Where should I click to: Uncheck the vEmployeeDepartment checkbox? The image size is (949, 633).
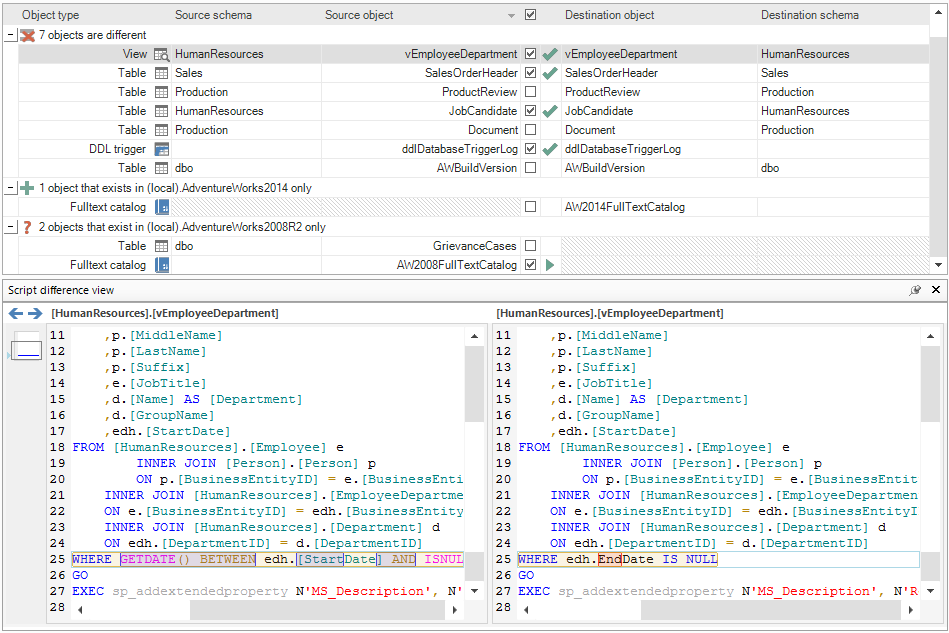click(x=530, y=54)
